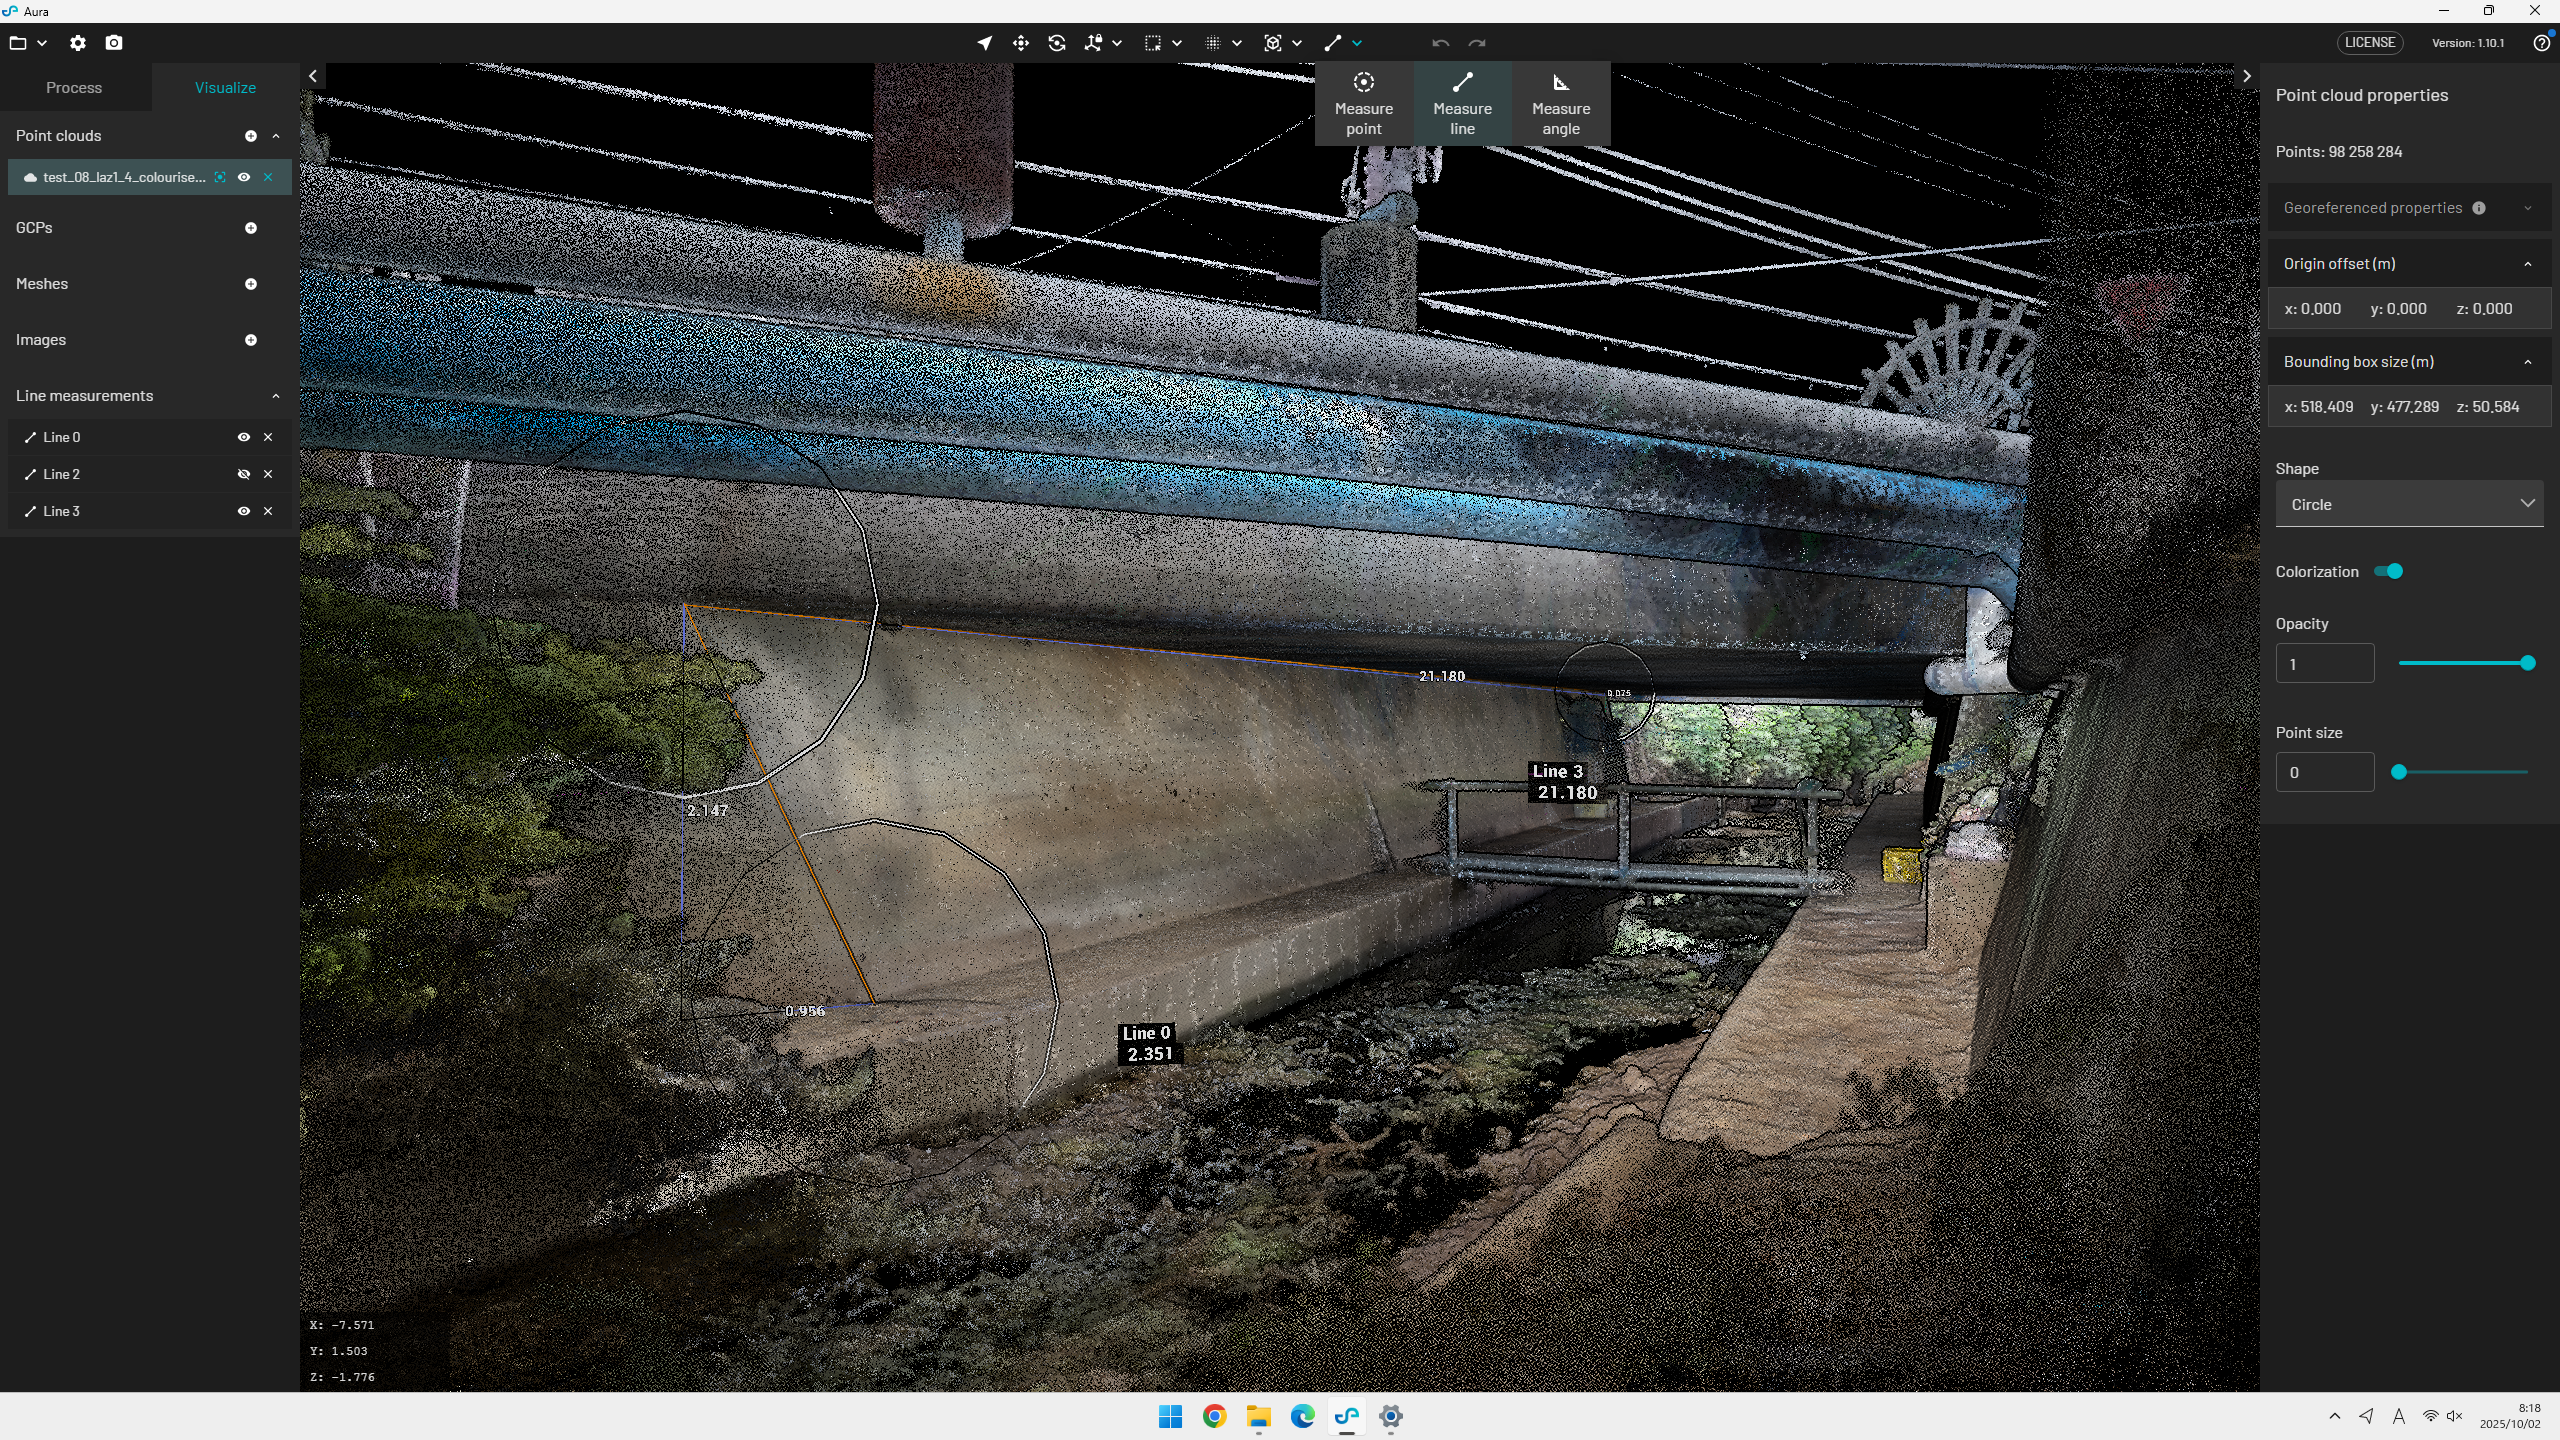Activate the pan/move view tool
Viewport: 2560px width, 1440px height.
[1020, 43]
